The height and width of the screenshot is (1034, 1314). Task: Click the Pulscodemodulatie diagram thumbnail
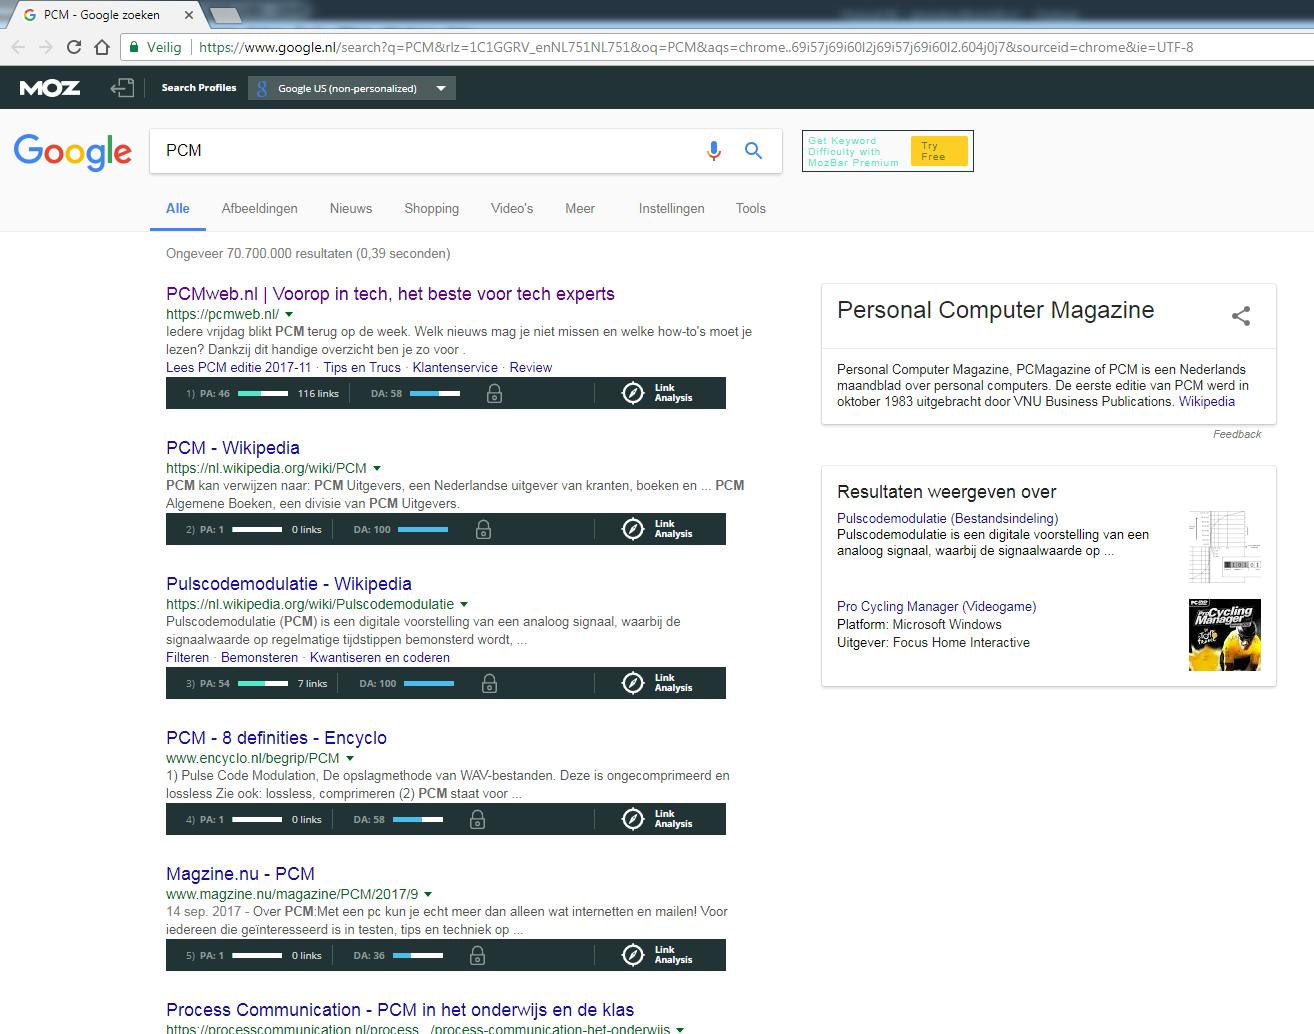(x=1225, y=547)
